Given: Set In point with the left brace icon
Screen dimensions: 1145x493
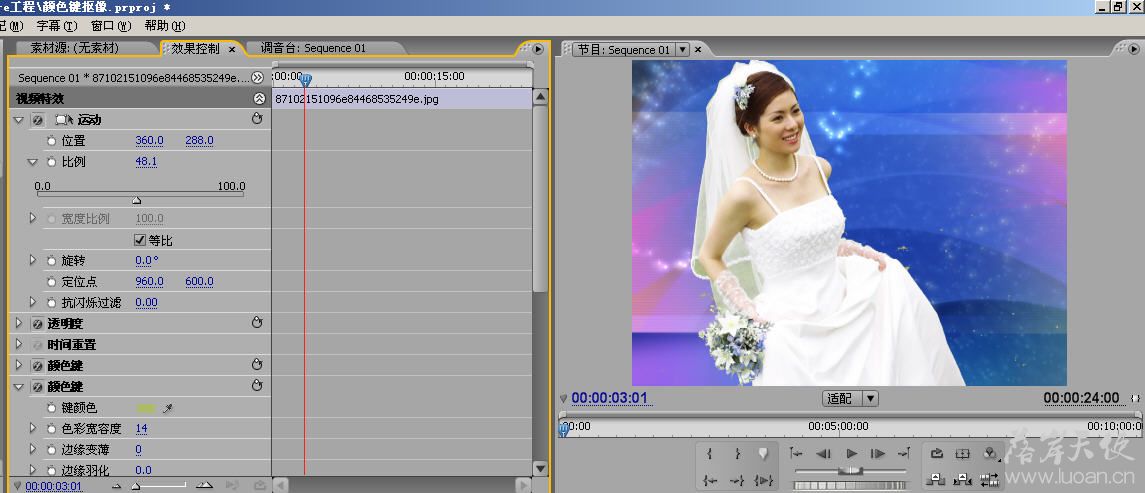Looking at the screenshot, I should 709,454.
